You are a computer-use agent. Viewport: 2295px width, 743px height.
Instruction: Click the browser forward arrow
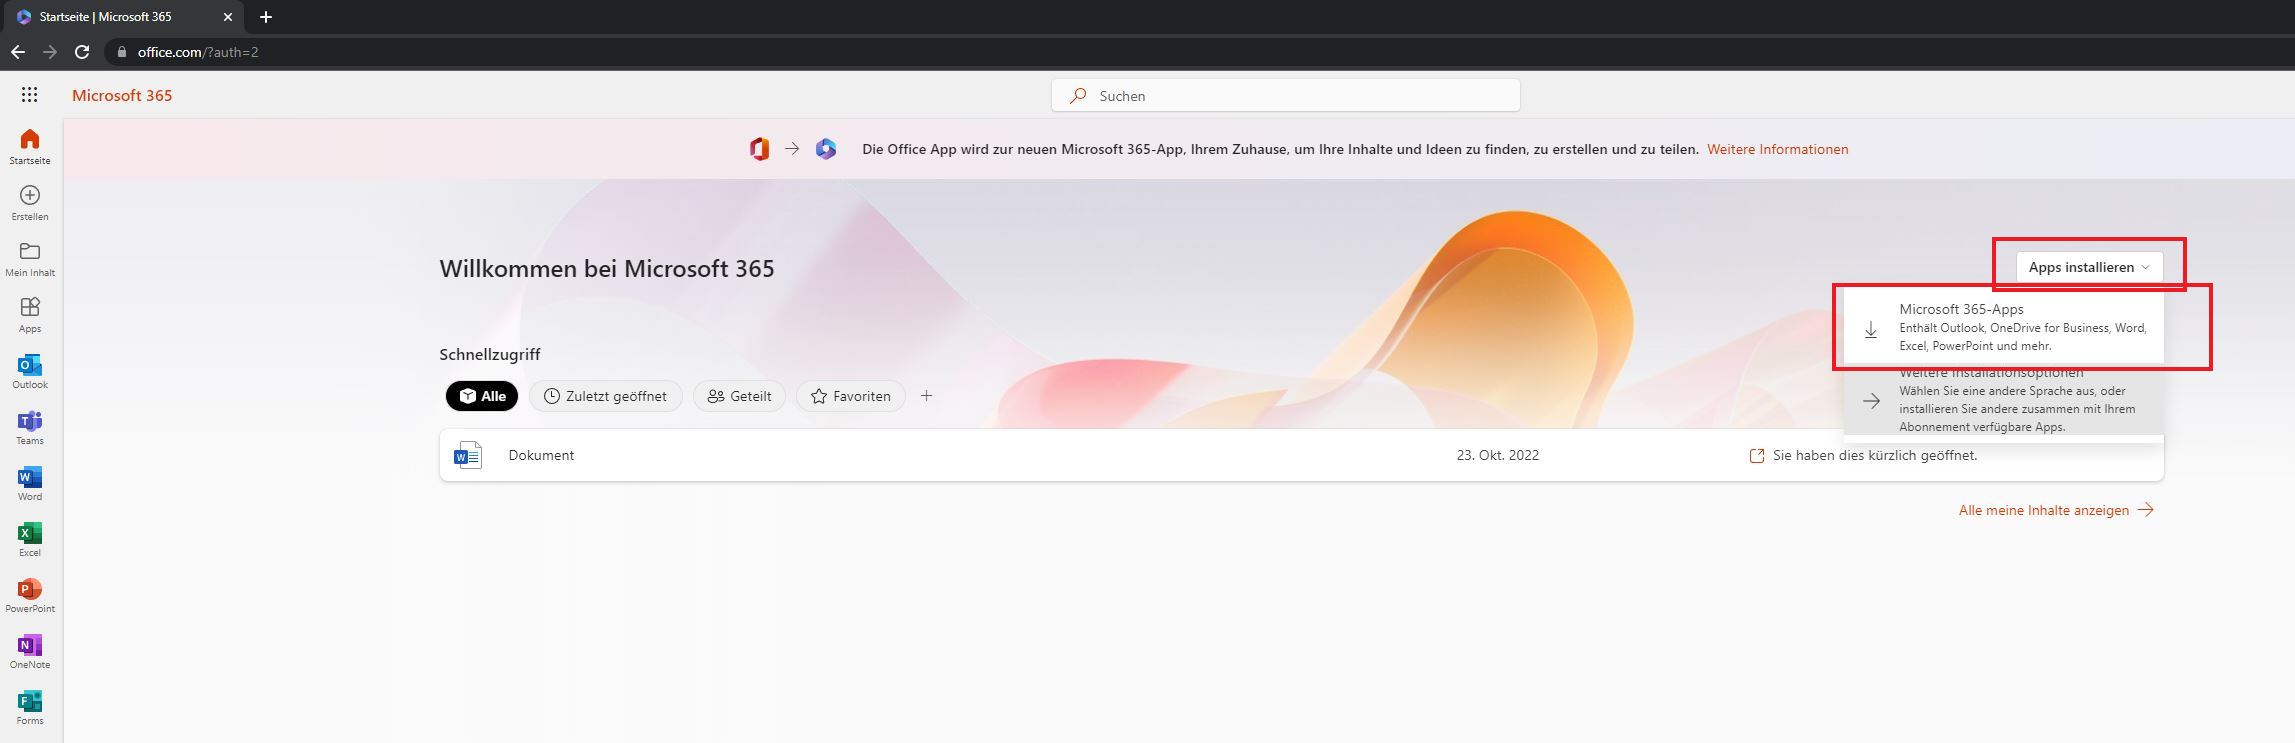[50, 52]
